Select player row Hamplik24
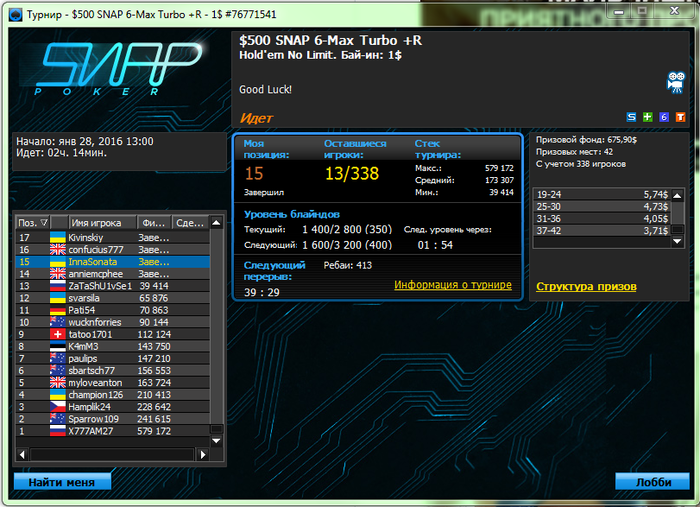Image resolution: width=700 pixels, height=507 pixels. [x=113, y=407]
